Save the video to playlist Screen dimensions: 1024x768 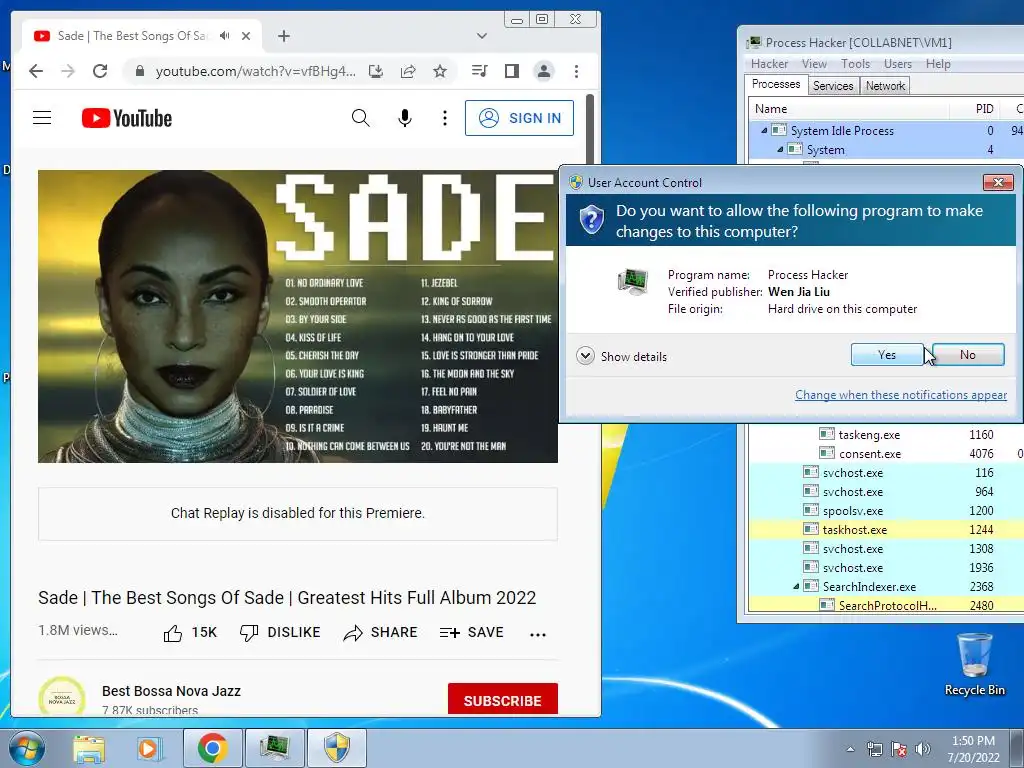click(472, 633)
